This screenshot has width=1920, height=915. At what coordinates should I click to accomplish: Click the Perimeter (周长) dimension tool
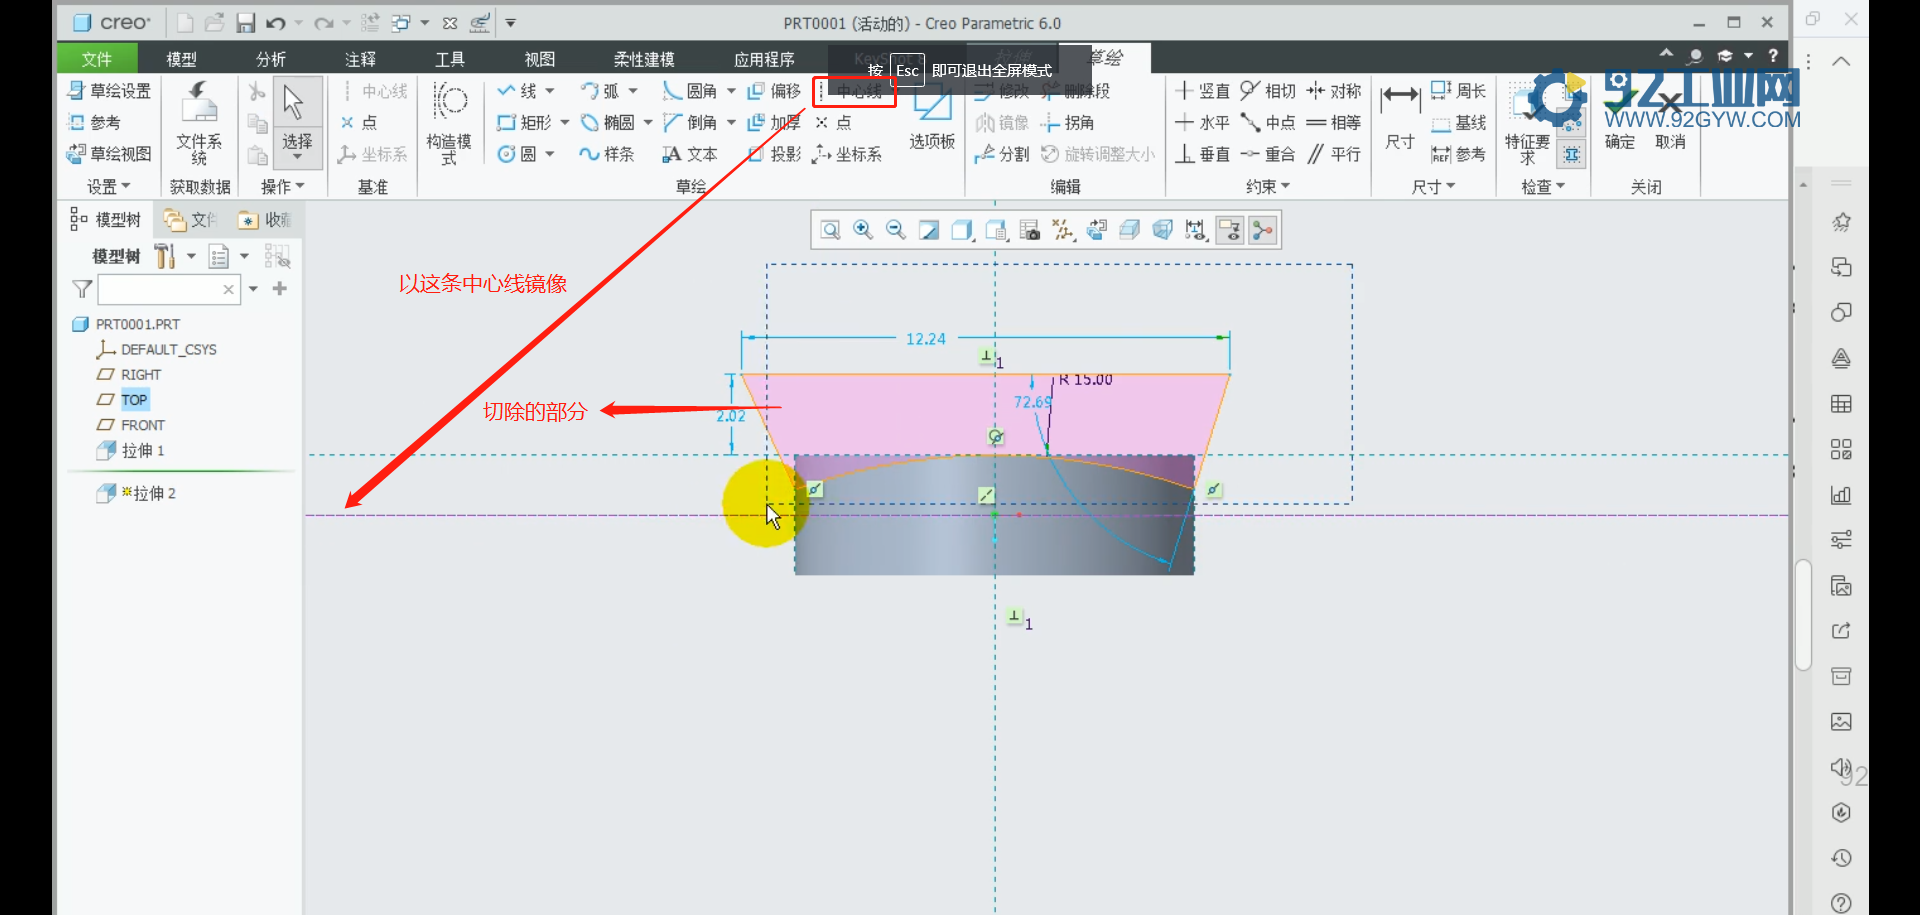tap(1458, 91)
